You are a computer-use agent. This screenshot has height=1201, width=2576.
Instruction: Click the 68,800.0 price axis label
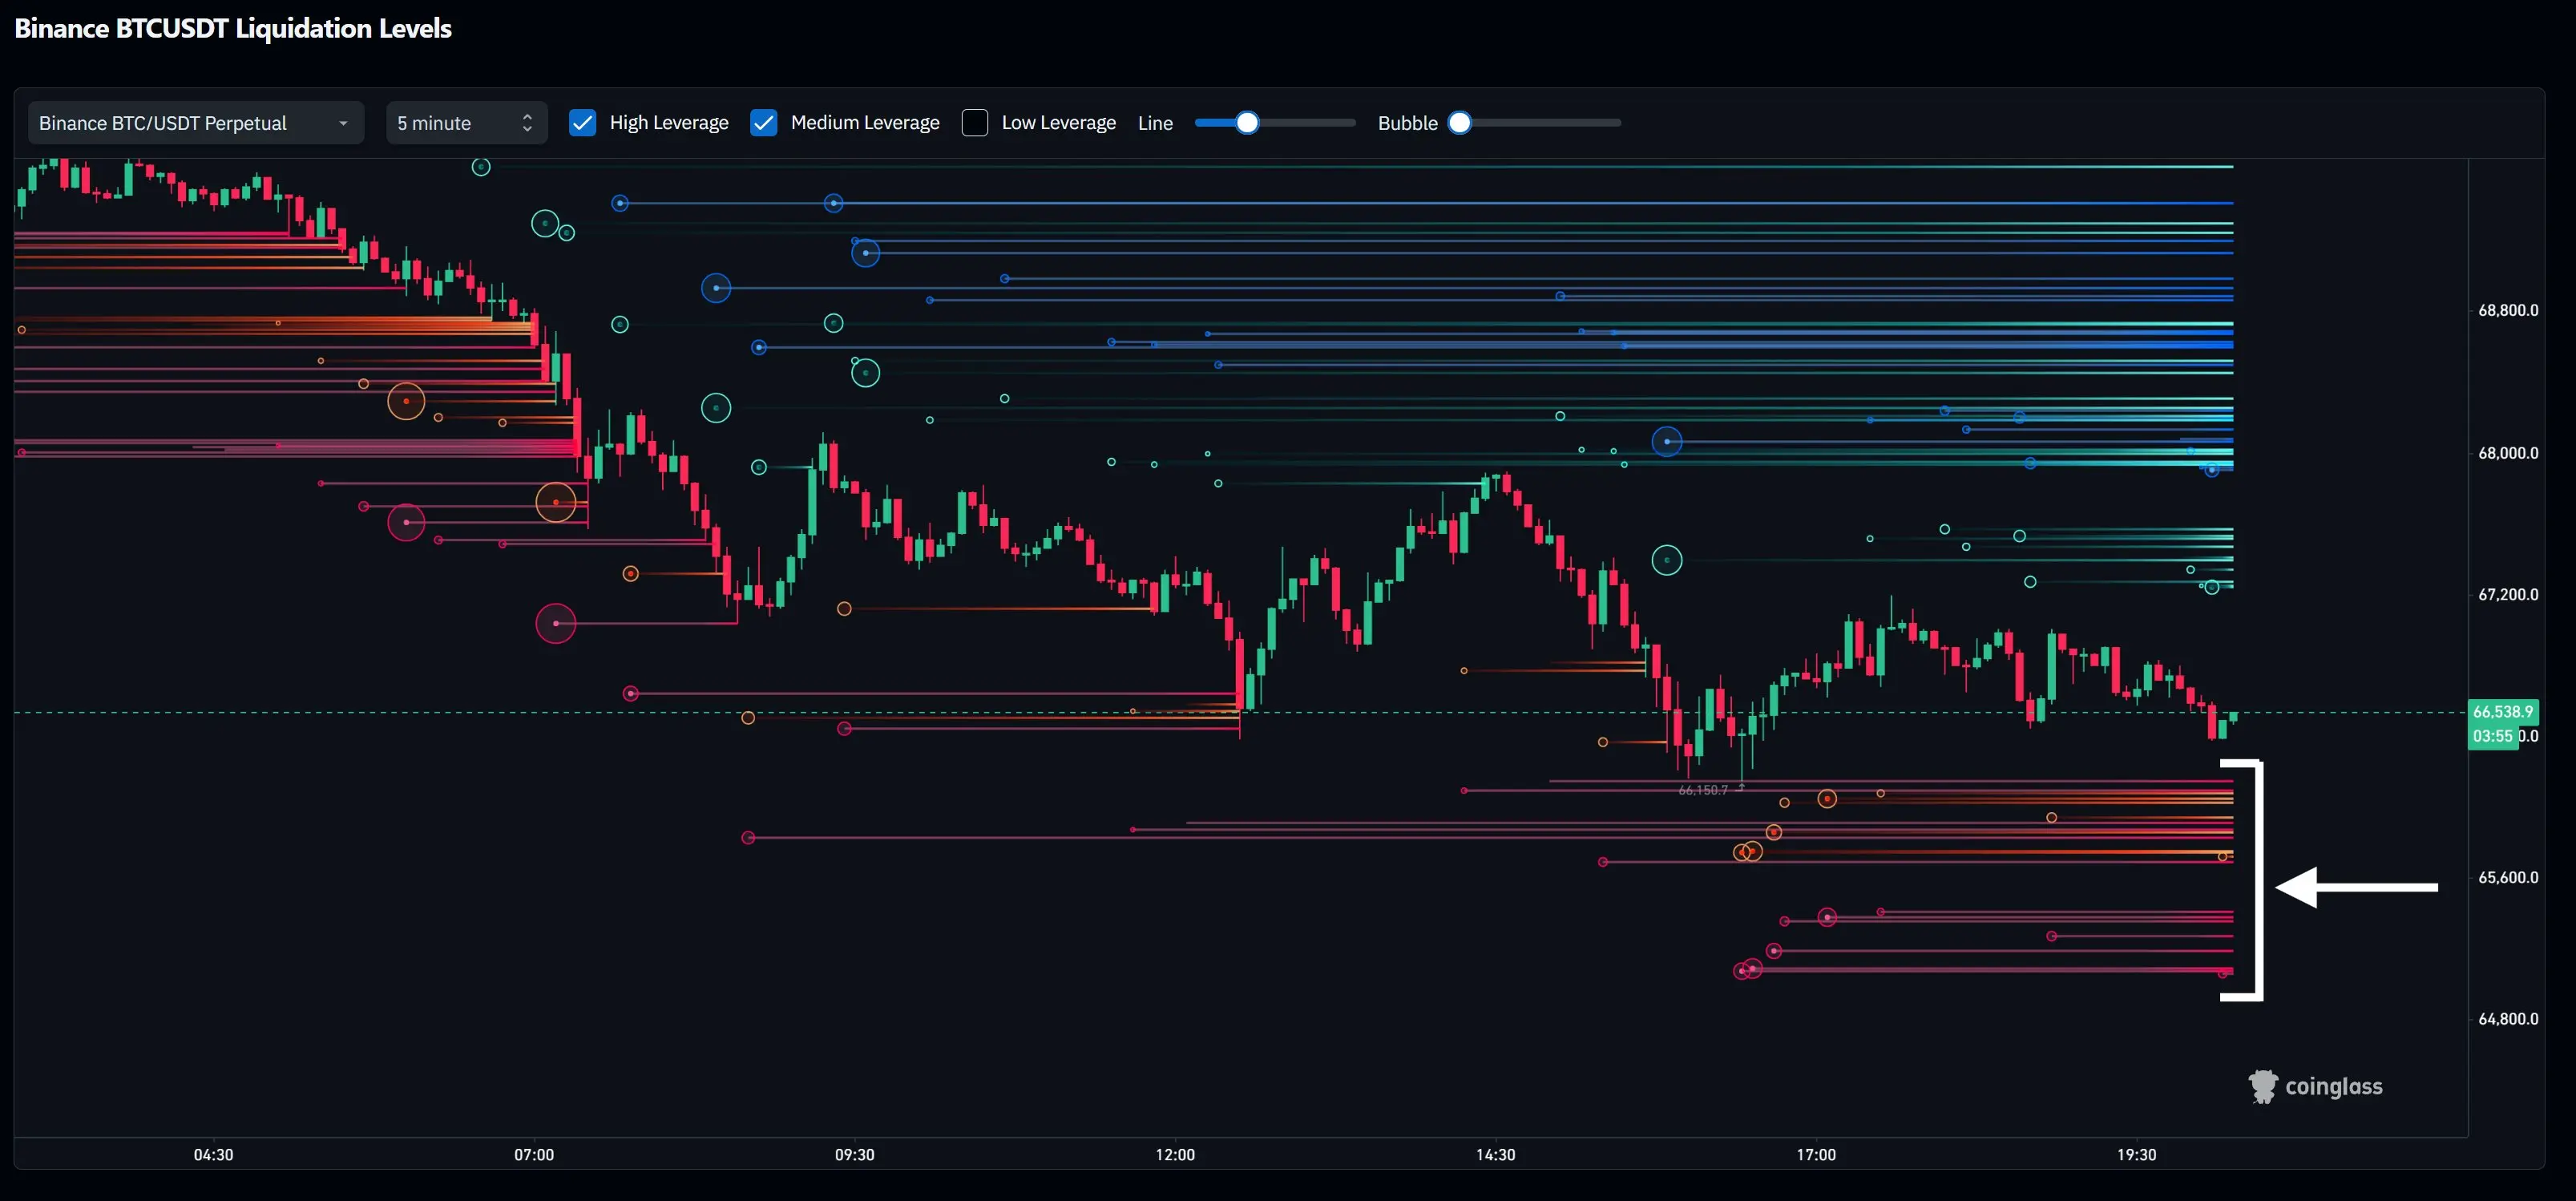tap(2508, 310)
